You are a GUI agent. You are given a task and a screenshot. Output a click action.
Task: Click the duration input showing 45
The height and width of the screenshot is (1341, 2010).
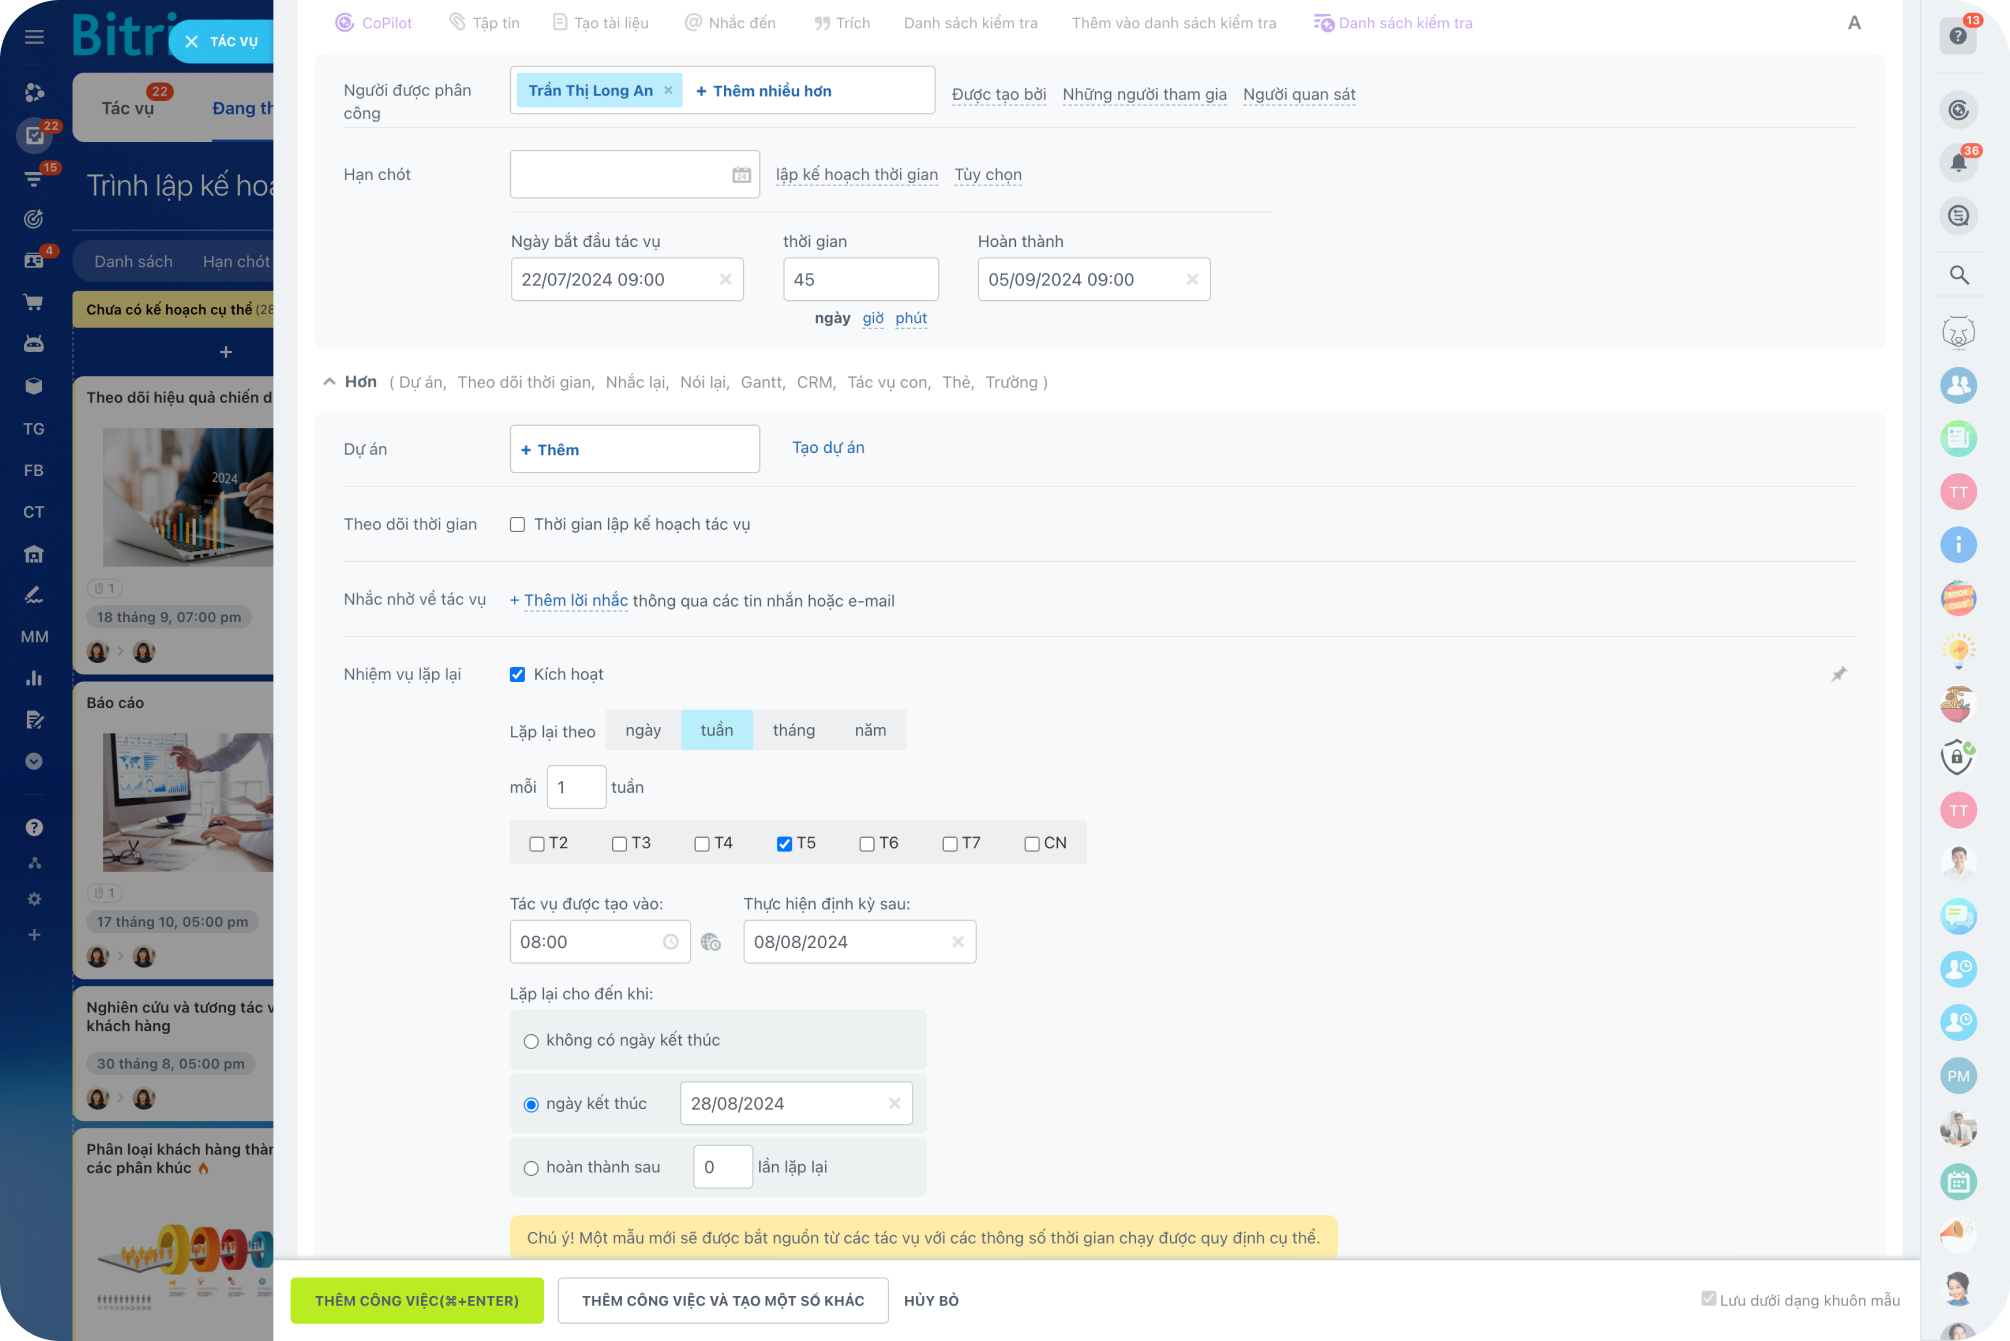[x=860, y=280]
